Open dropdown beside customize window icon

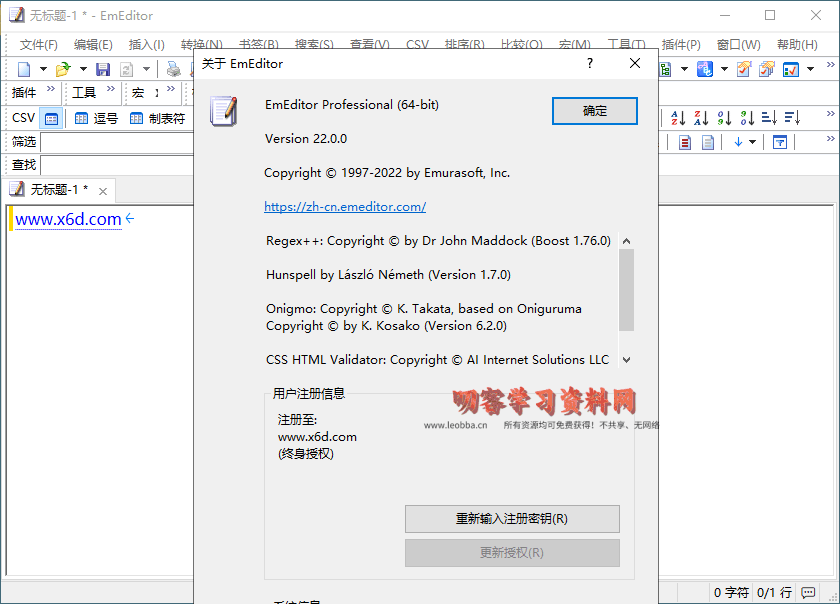[811, 69]
